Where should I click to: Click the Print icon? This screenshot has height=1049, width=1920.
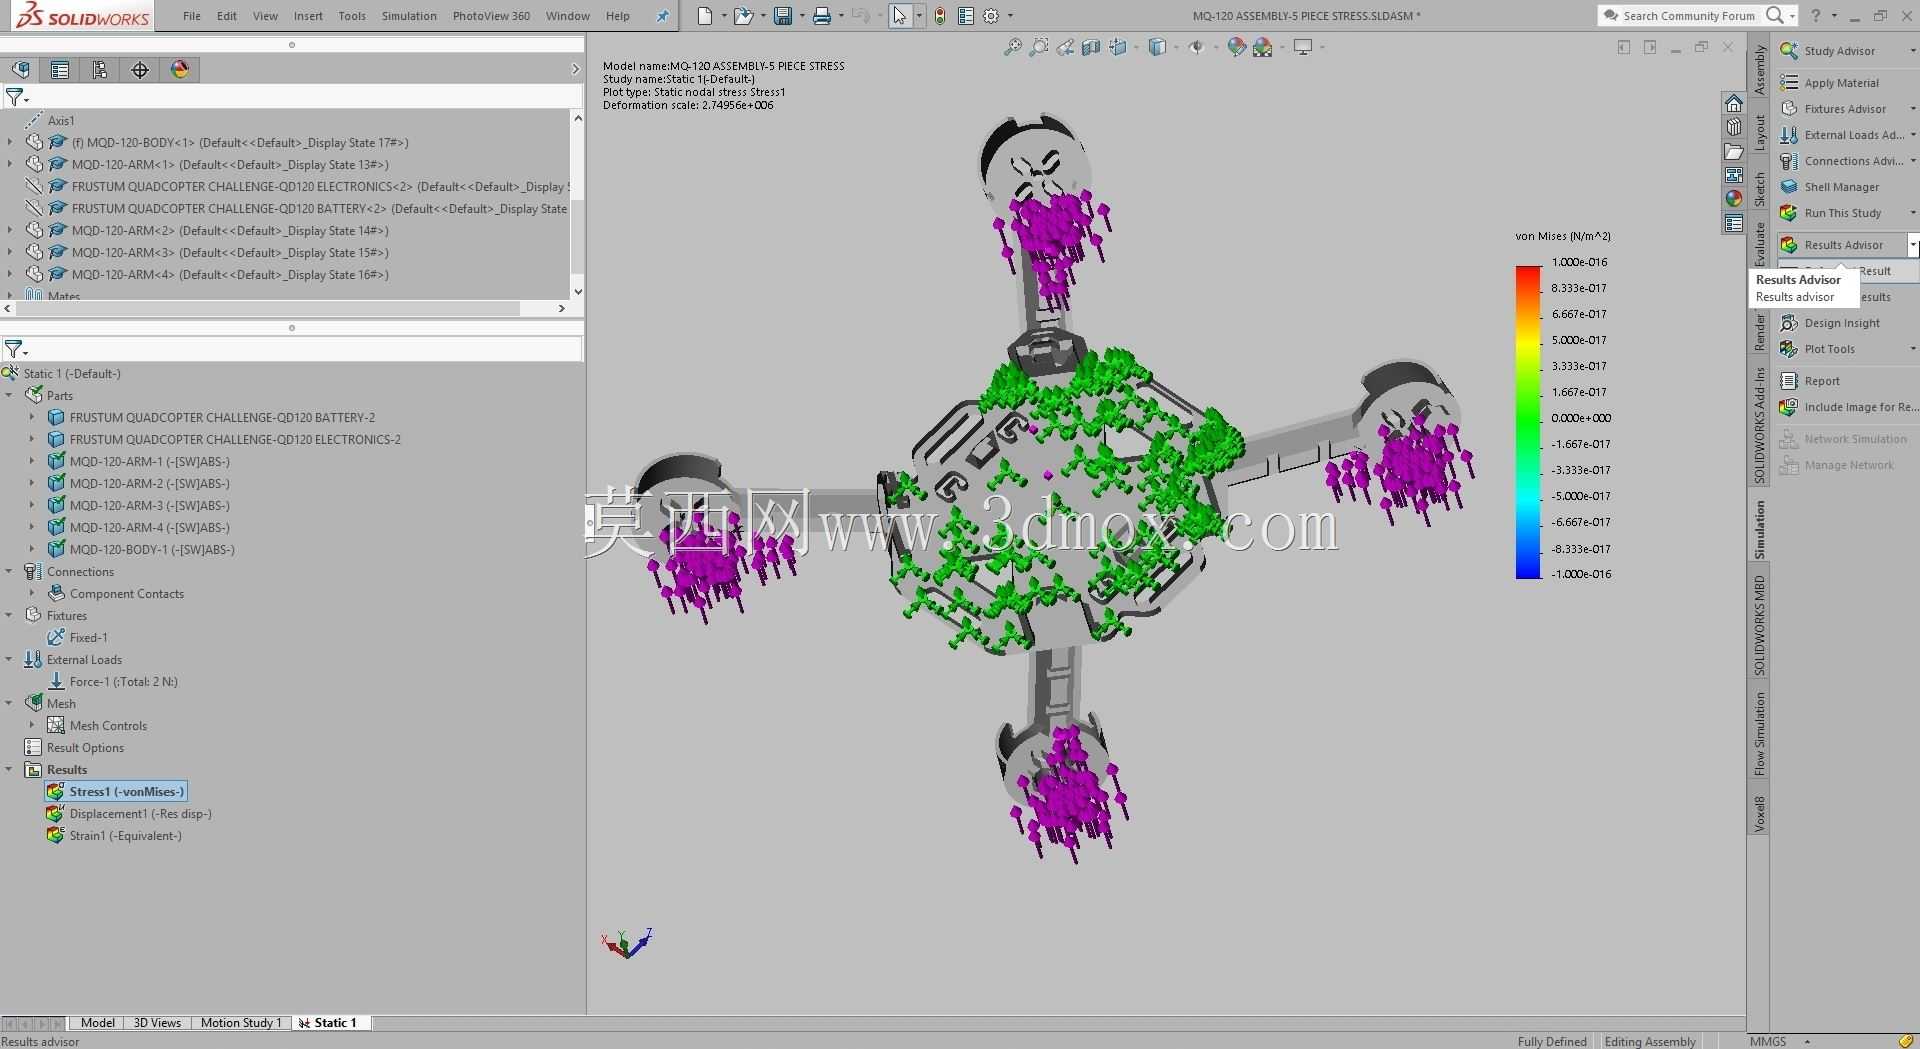click(822, 16)
